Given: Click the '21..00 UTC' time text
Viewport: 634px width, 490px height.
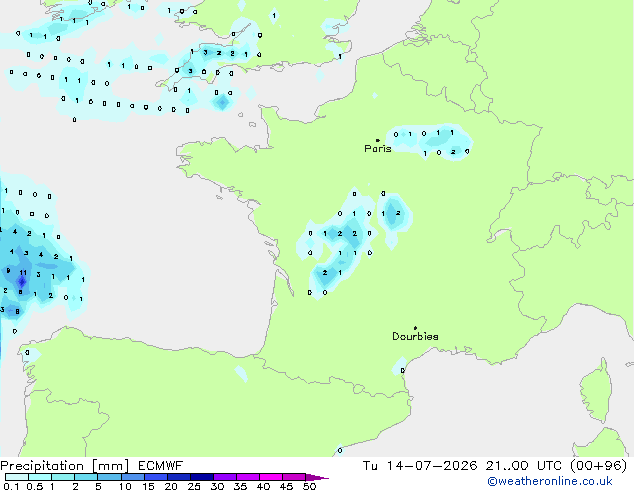Looking at the screenshot, I should point(523,466).
